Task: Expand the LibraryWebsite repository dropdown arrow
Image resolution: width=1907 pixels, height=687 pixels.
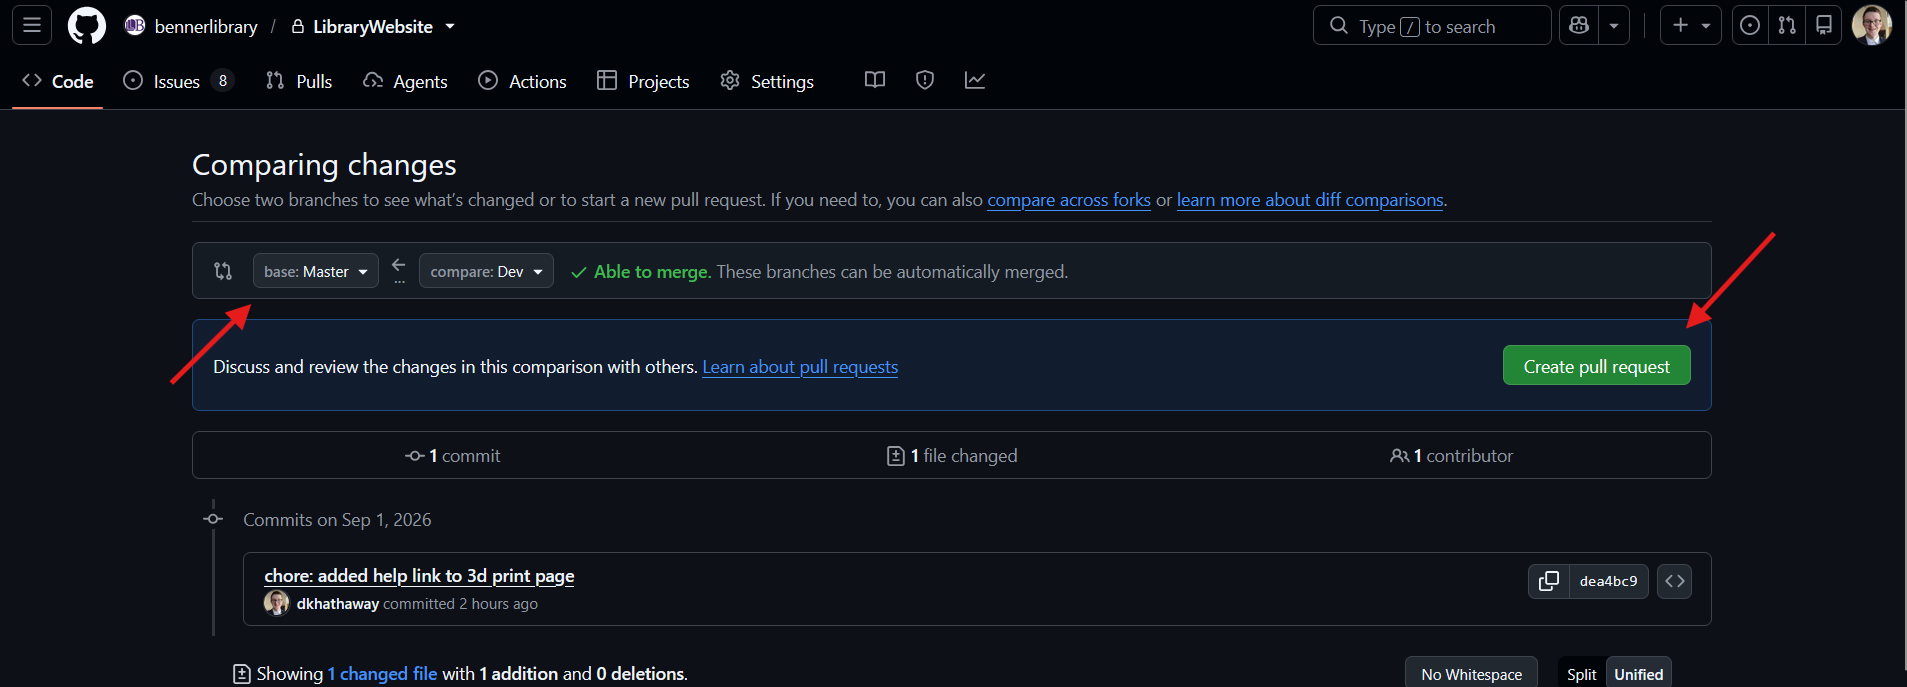Action: coord(450,26)
